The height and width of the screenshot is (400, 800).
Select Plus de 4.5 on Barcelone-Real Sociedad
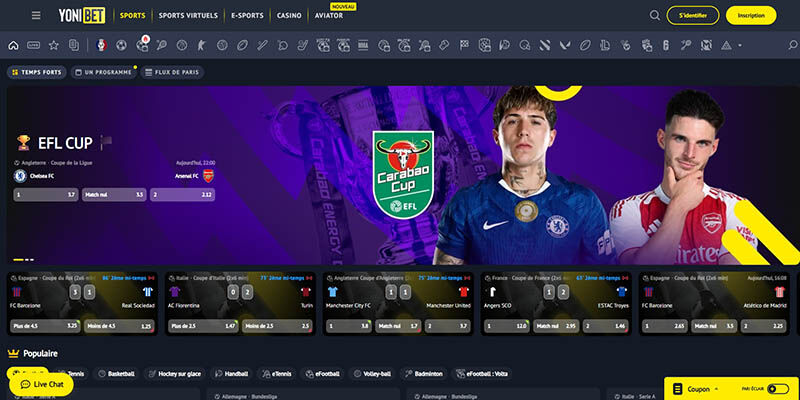[45, 327]
